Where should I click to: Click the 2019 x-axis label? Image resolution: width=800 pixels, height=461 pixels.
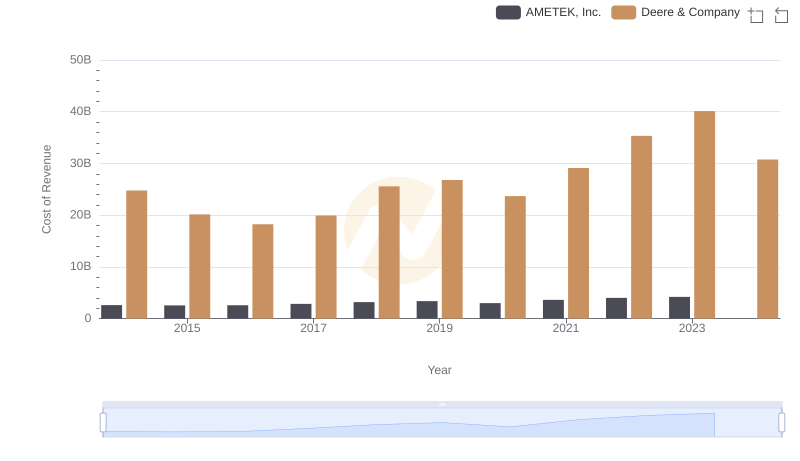[x=439, y=328]
